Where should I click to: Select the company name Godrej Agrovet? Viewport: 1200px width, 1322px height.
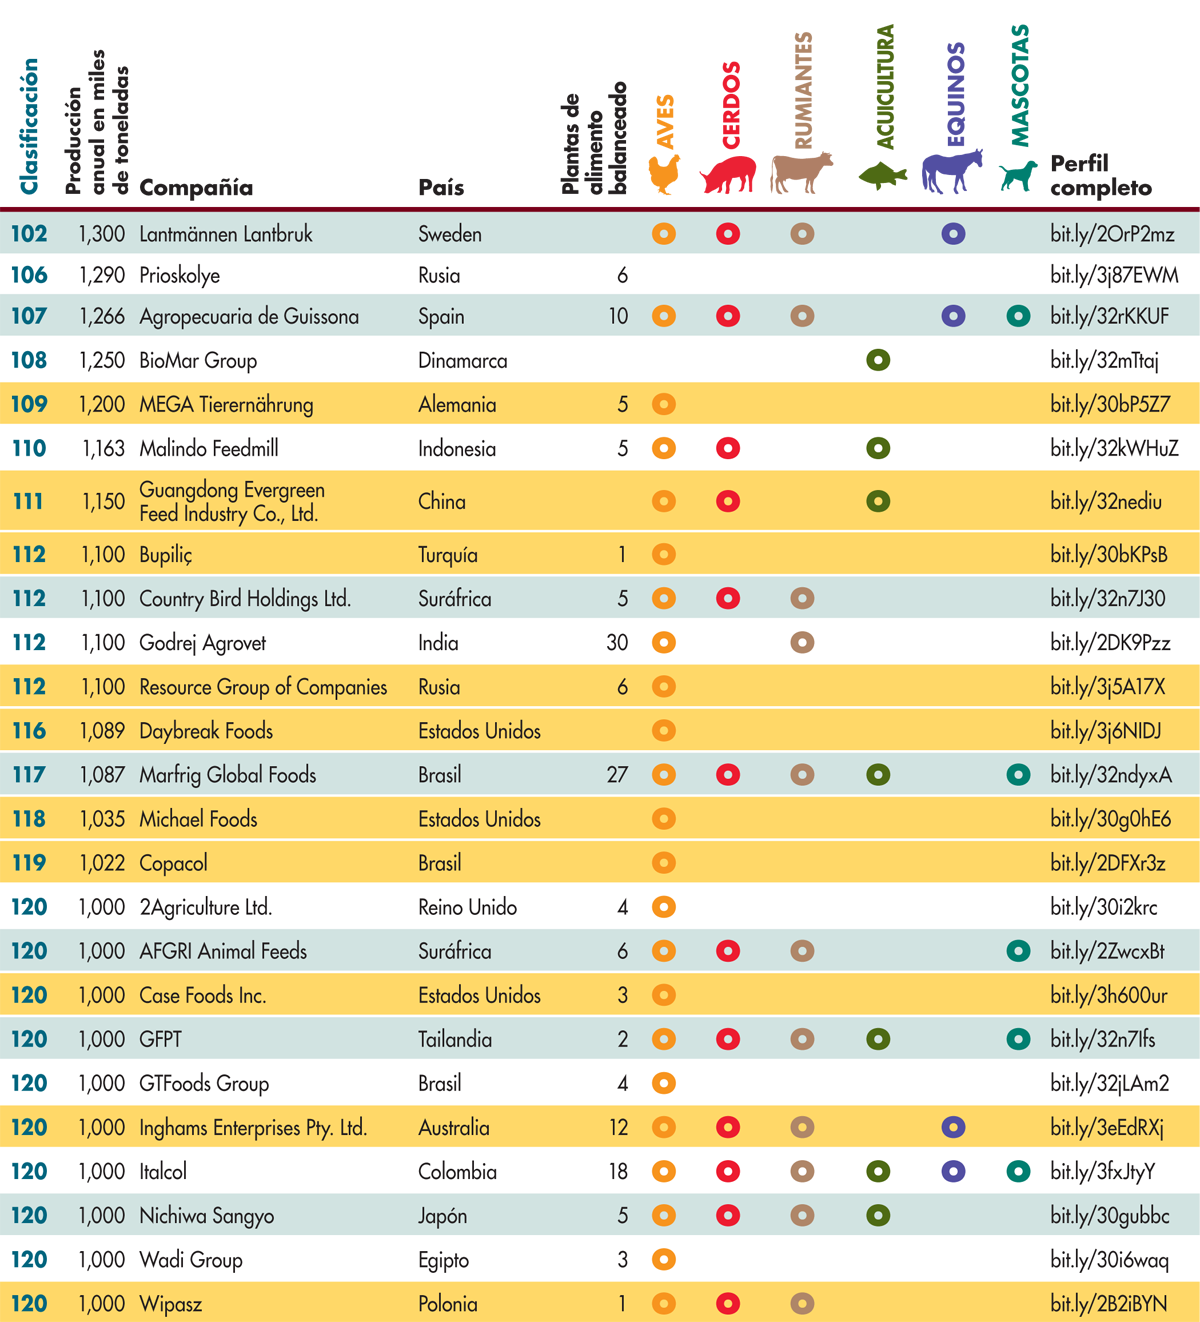[x=203, y=643]
